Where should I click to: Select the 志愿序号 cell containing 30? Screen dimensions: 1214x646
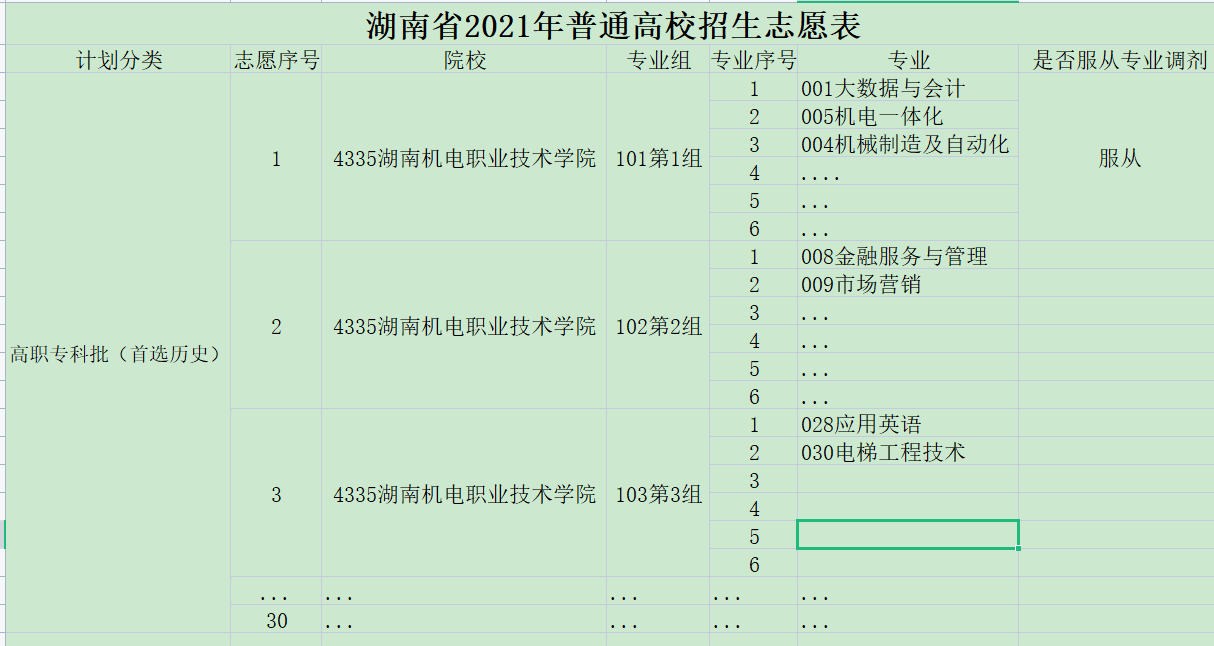pos(276,620)
